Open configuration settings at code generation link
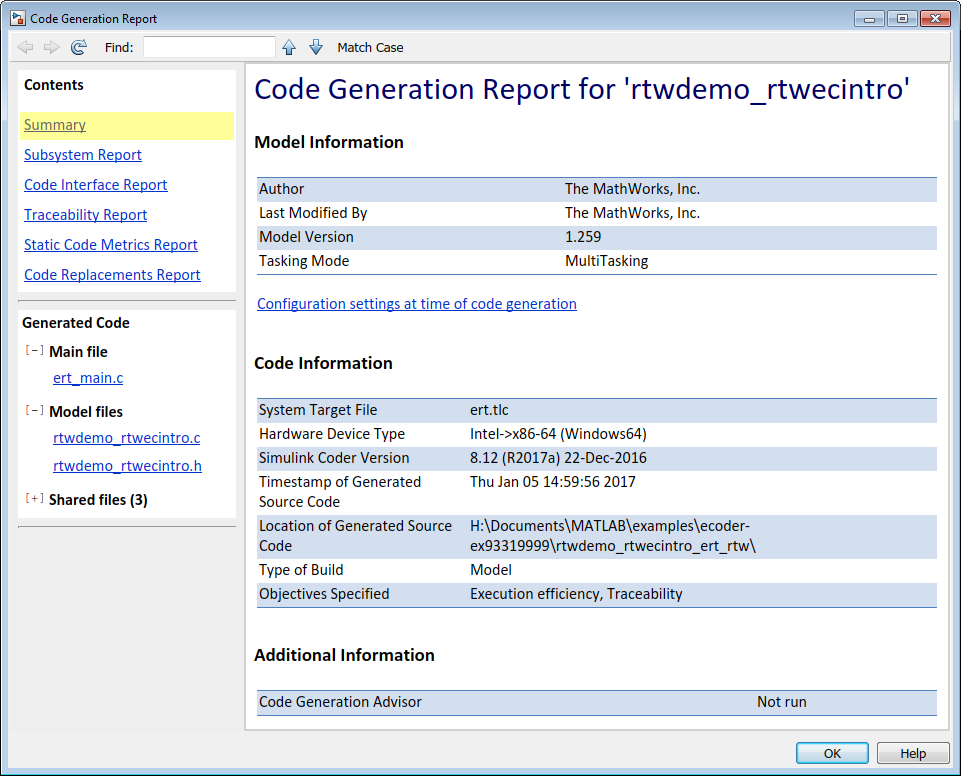961x776 pixels. point(417,304)
